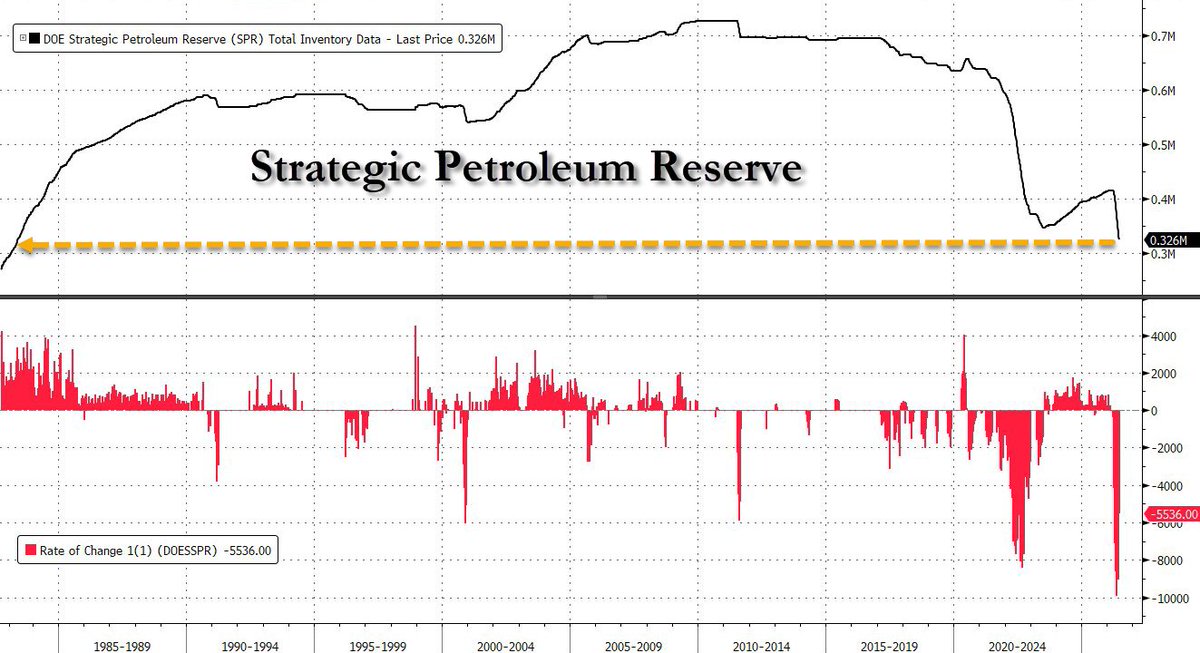This screenshot has height=653, width=1200.
Task: Select the 0.3M axis label
Action: pos(1162,255)
